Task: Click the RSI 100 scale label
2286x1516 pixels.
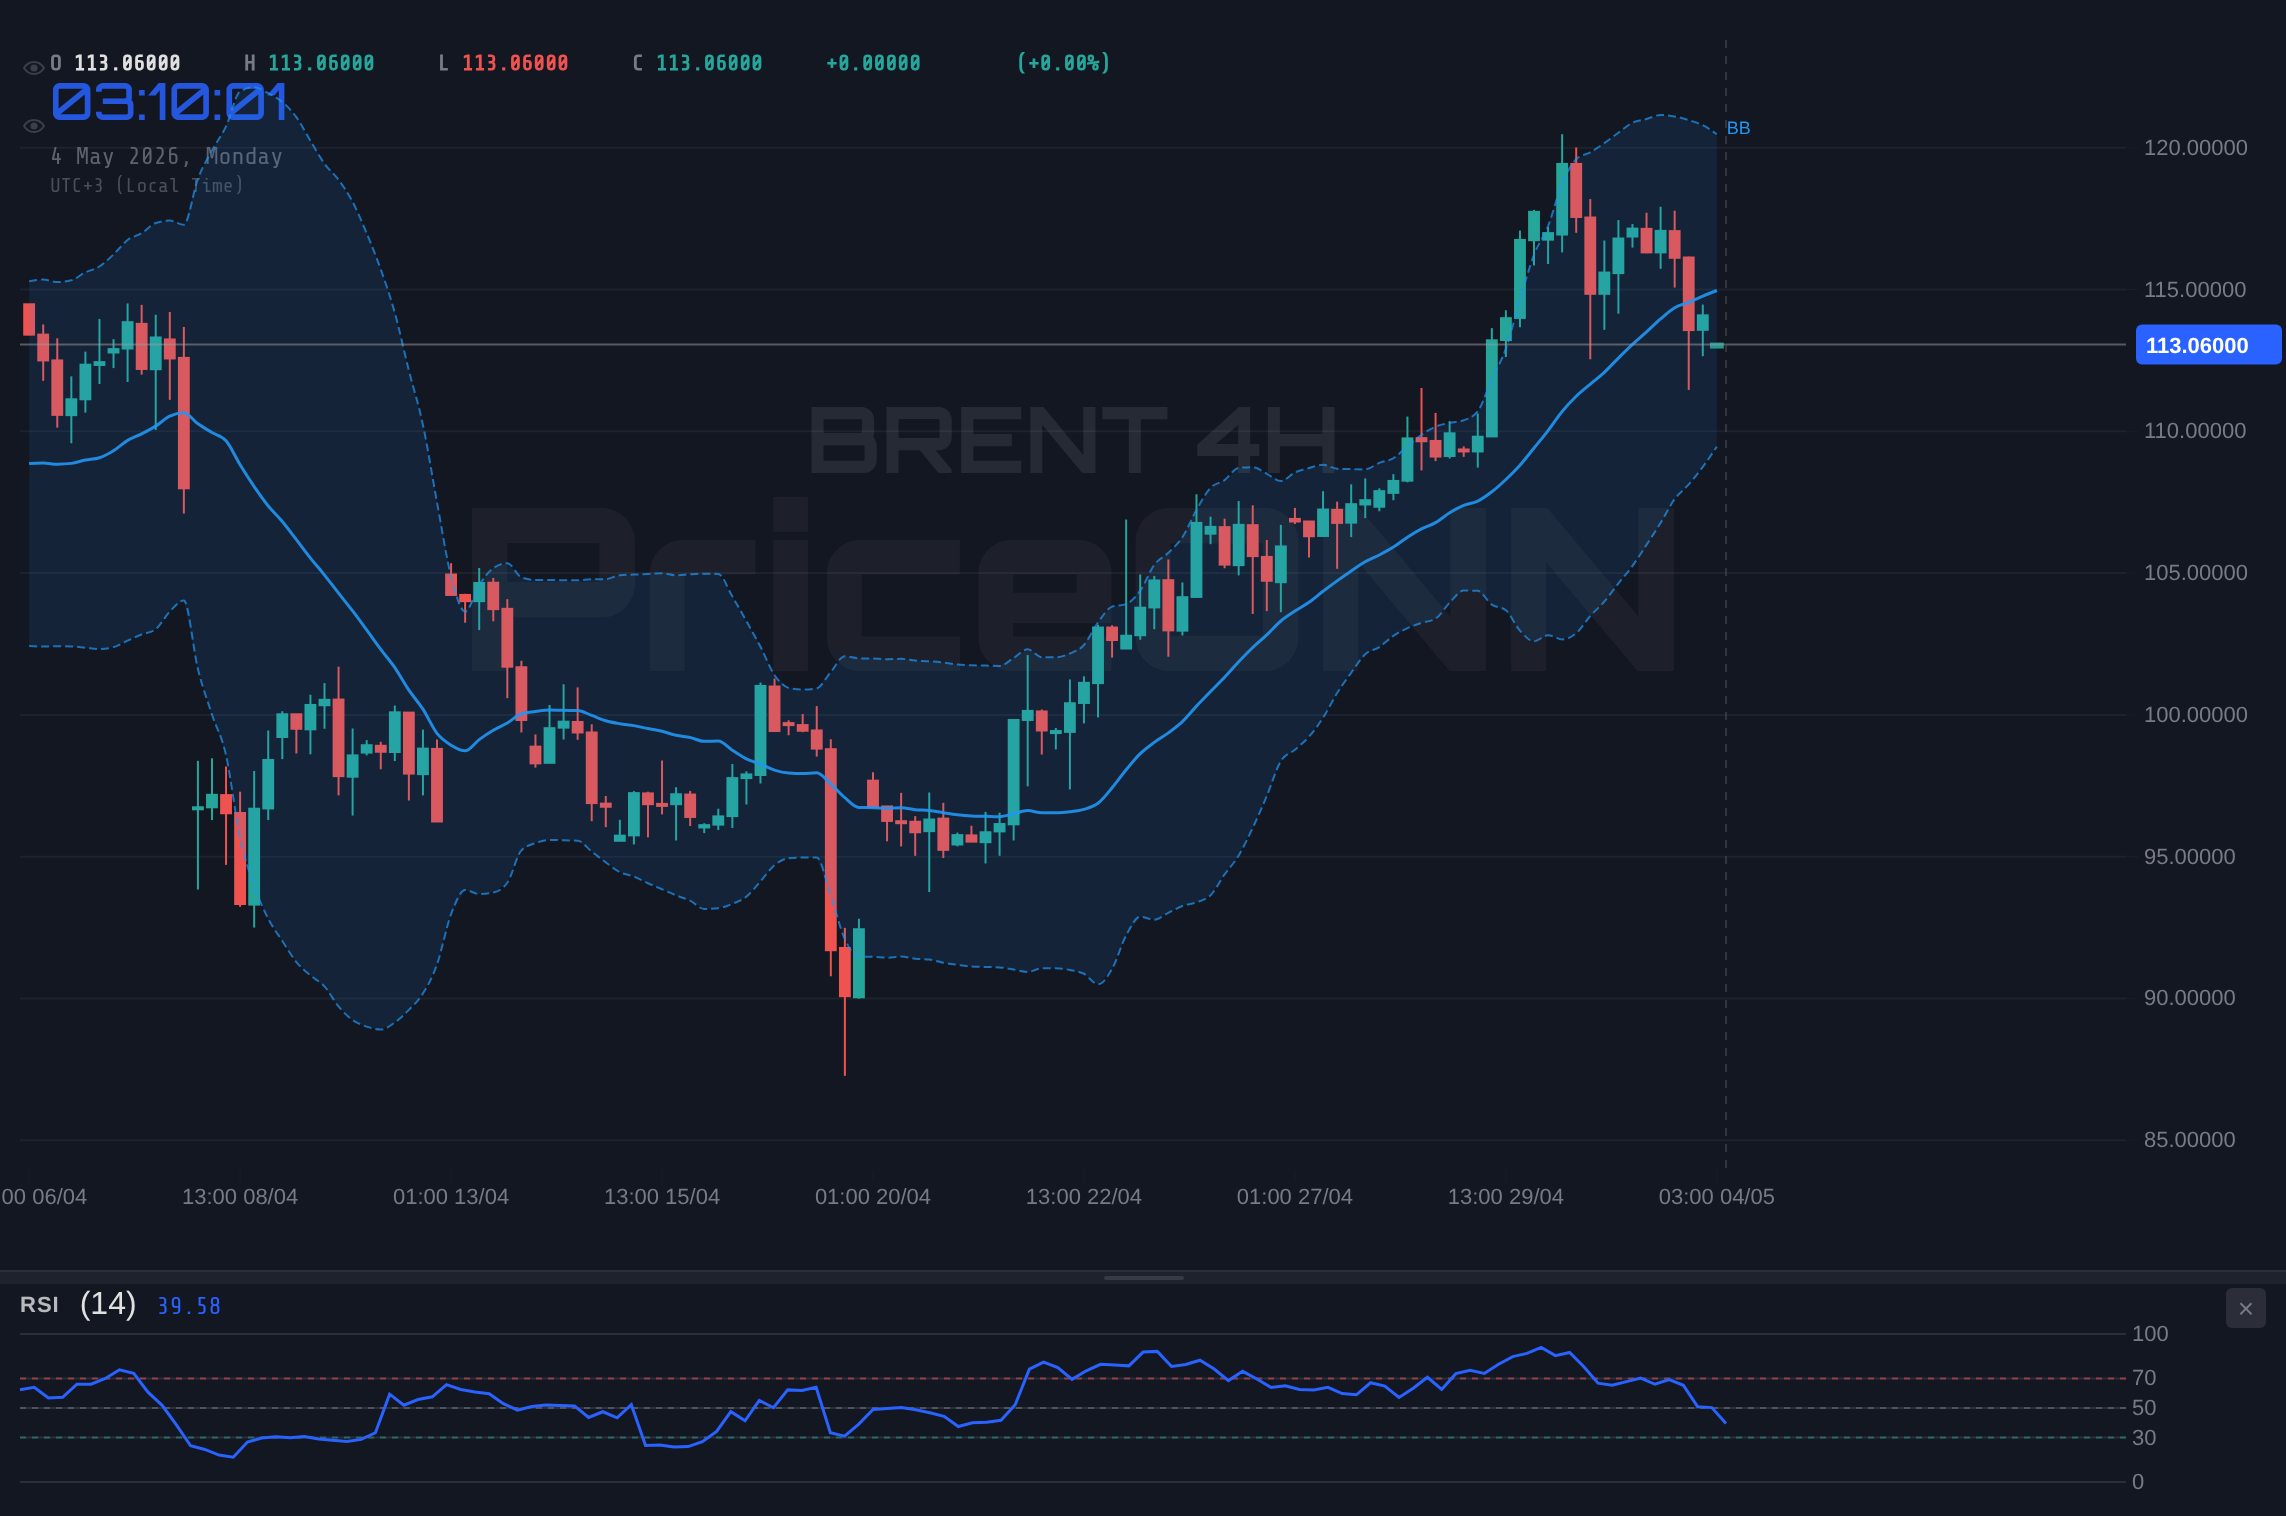Action: point(2150,1334)
